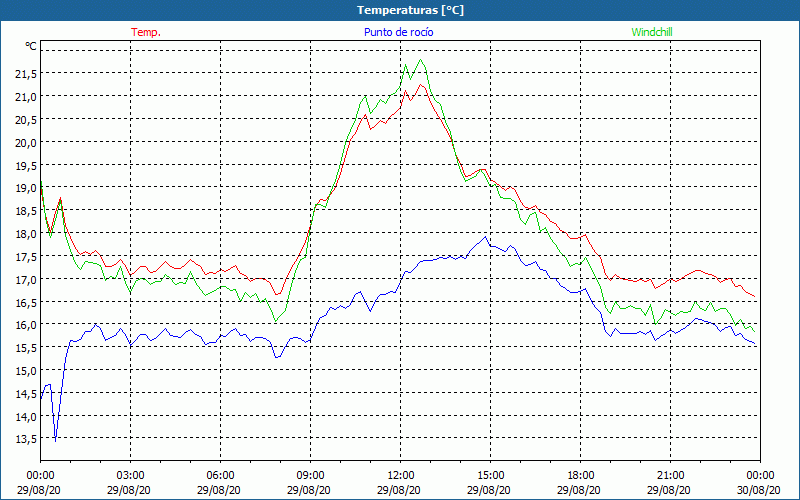Click the 15,5 y-axis value
800x500 pixels.
tap(26, 348)
